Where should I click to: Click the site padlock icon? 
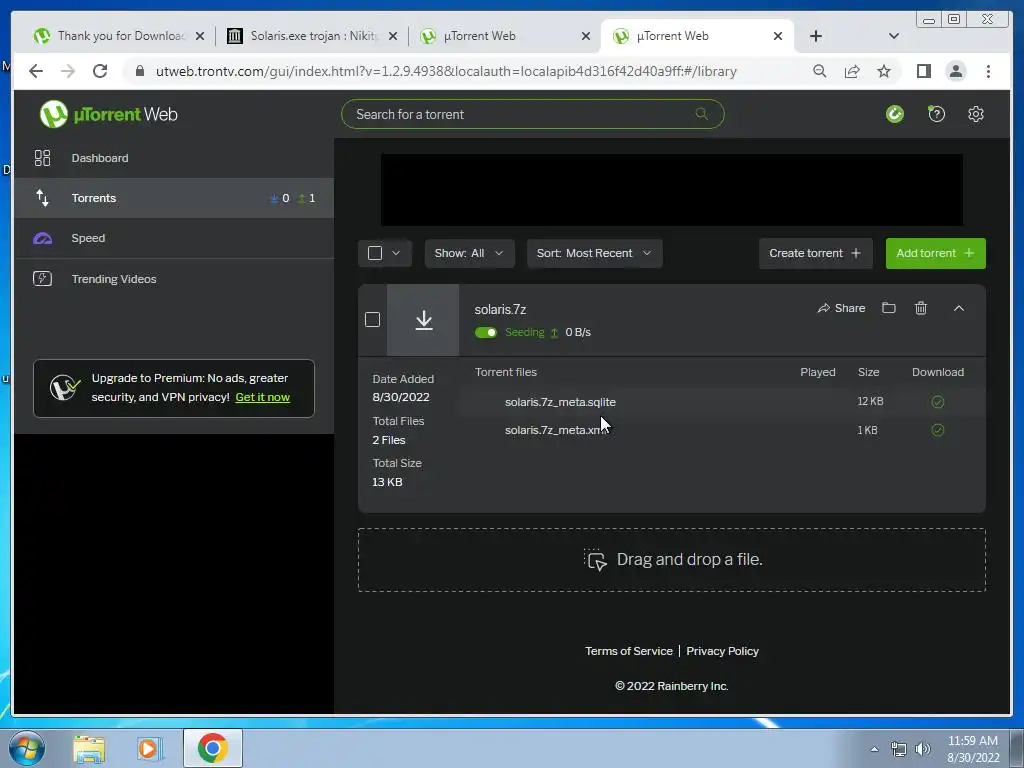pos(139,71)
